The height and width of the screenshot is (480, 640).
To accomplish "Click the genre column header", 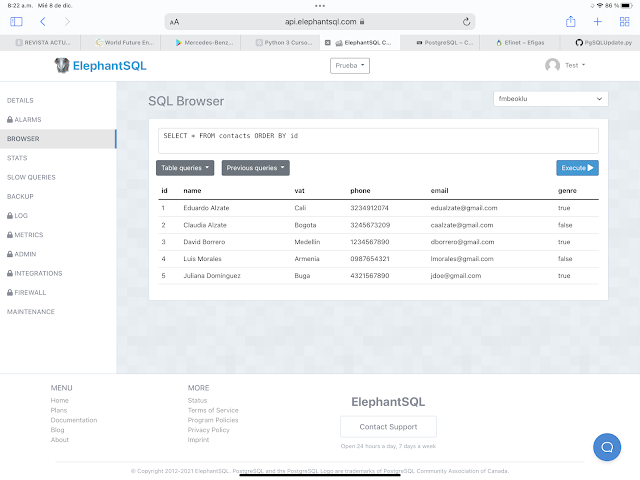I will tap(567, 191).
